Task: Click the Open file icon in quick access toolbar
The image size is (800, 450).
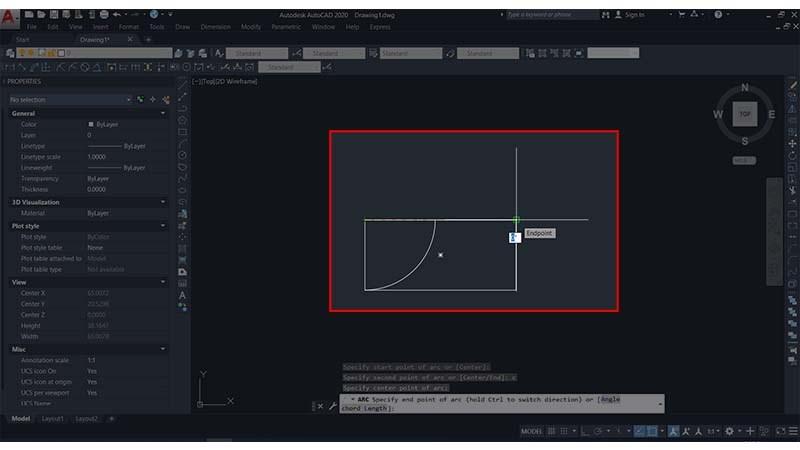Action: click(x=41, y=15)
